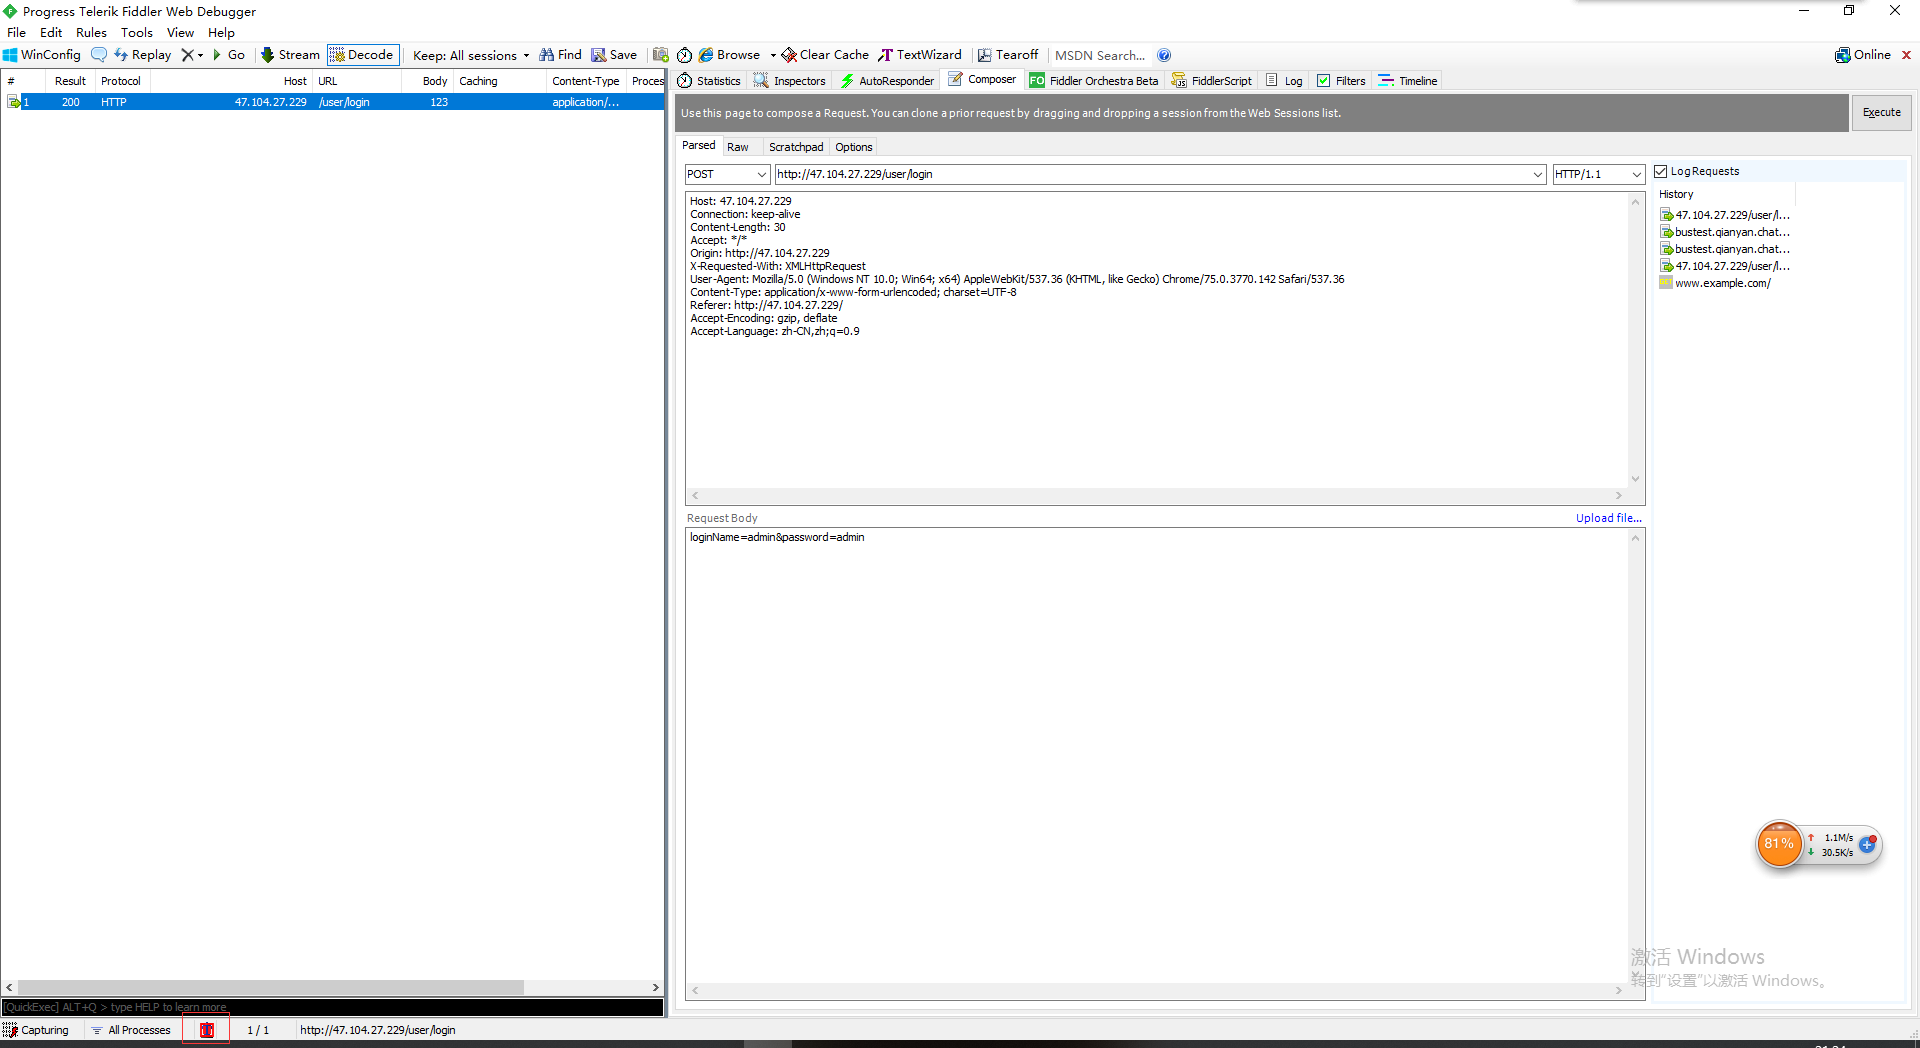
Task: Click the camera screenshot icon
Action: 661,55
